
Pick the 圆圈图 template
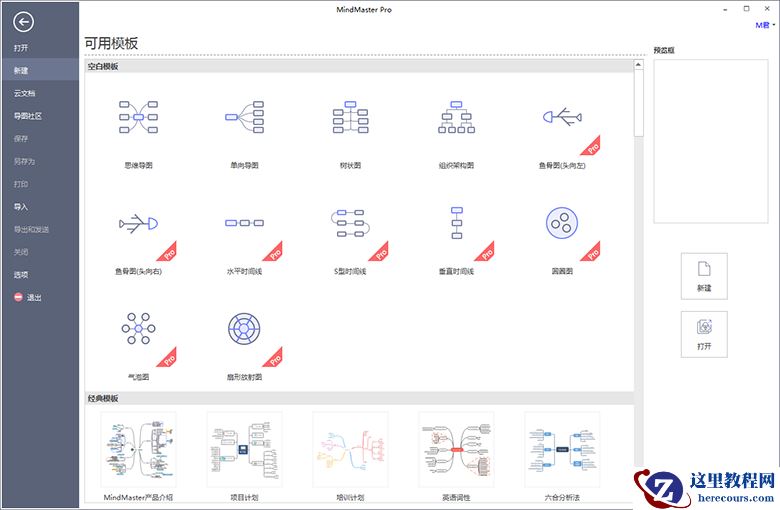[562, 223]
